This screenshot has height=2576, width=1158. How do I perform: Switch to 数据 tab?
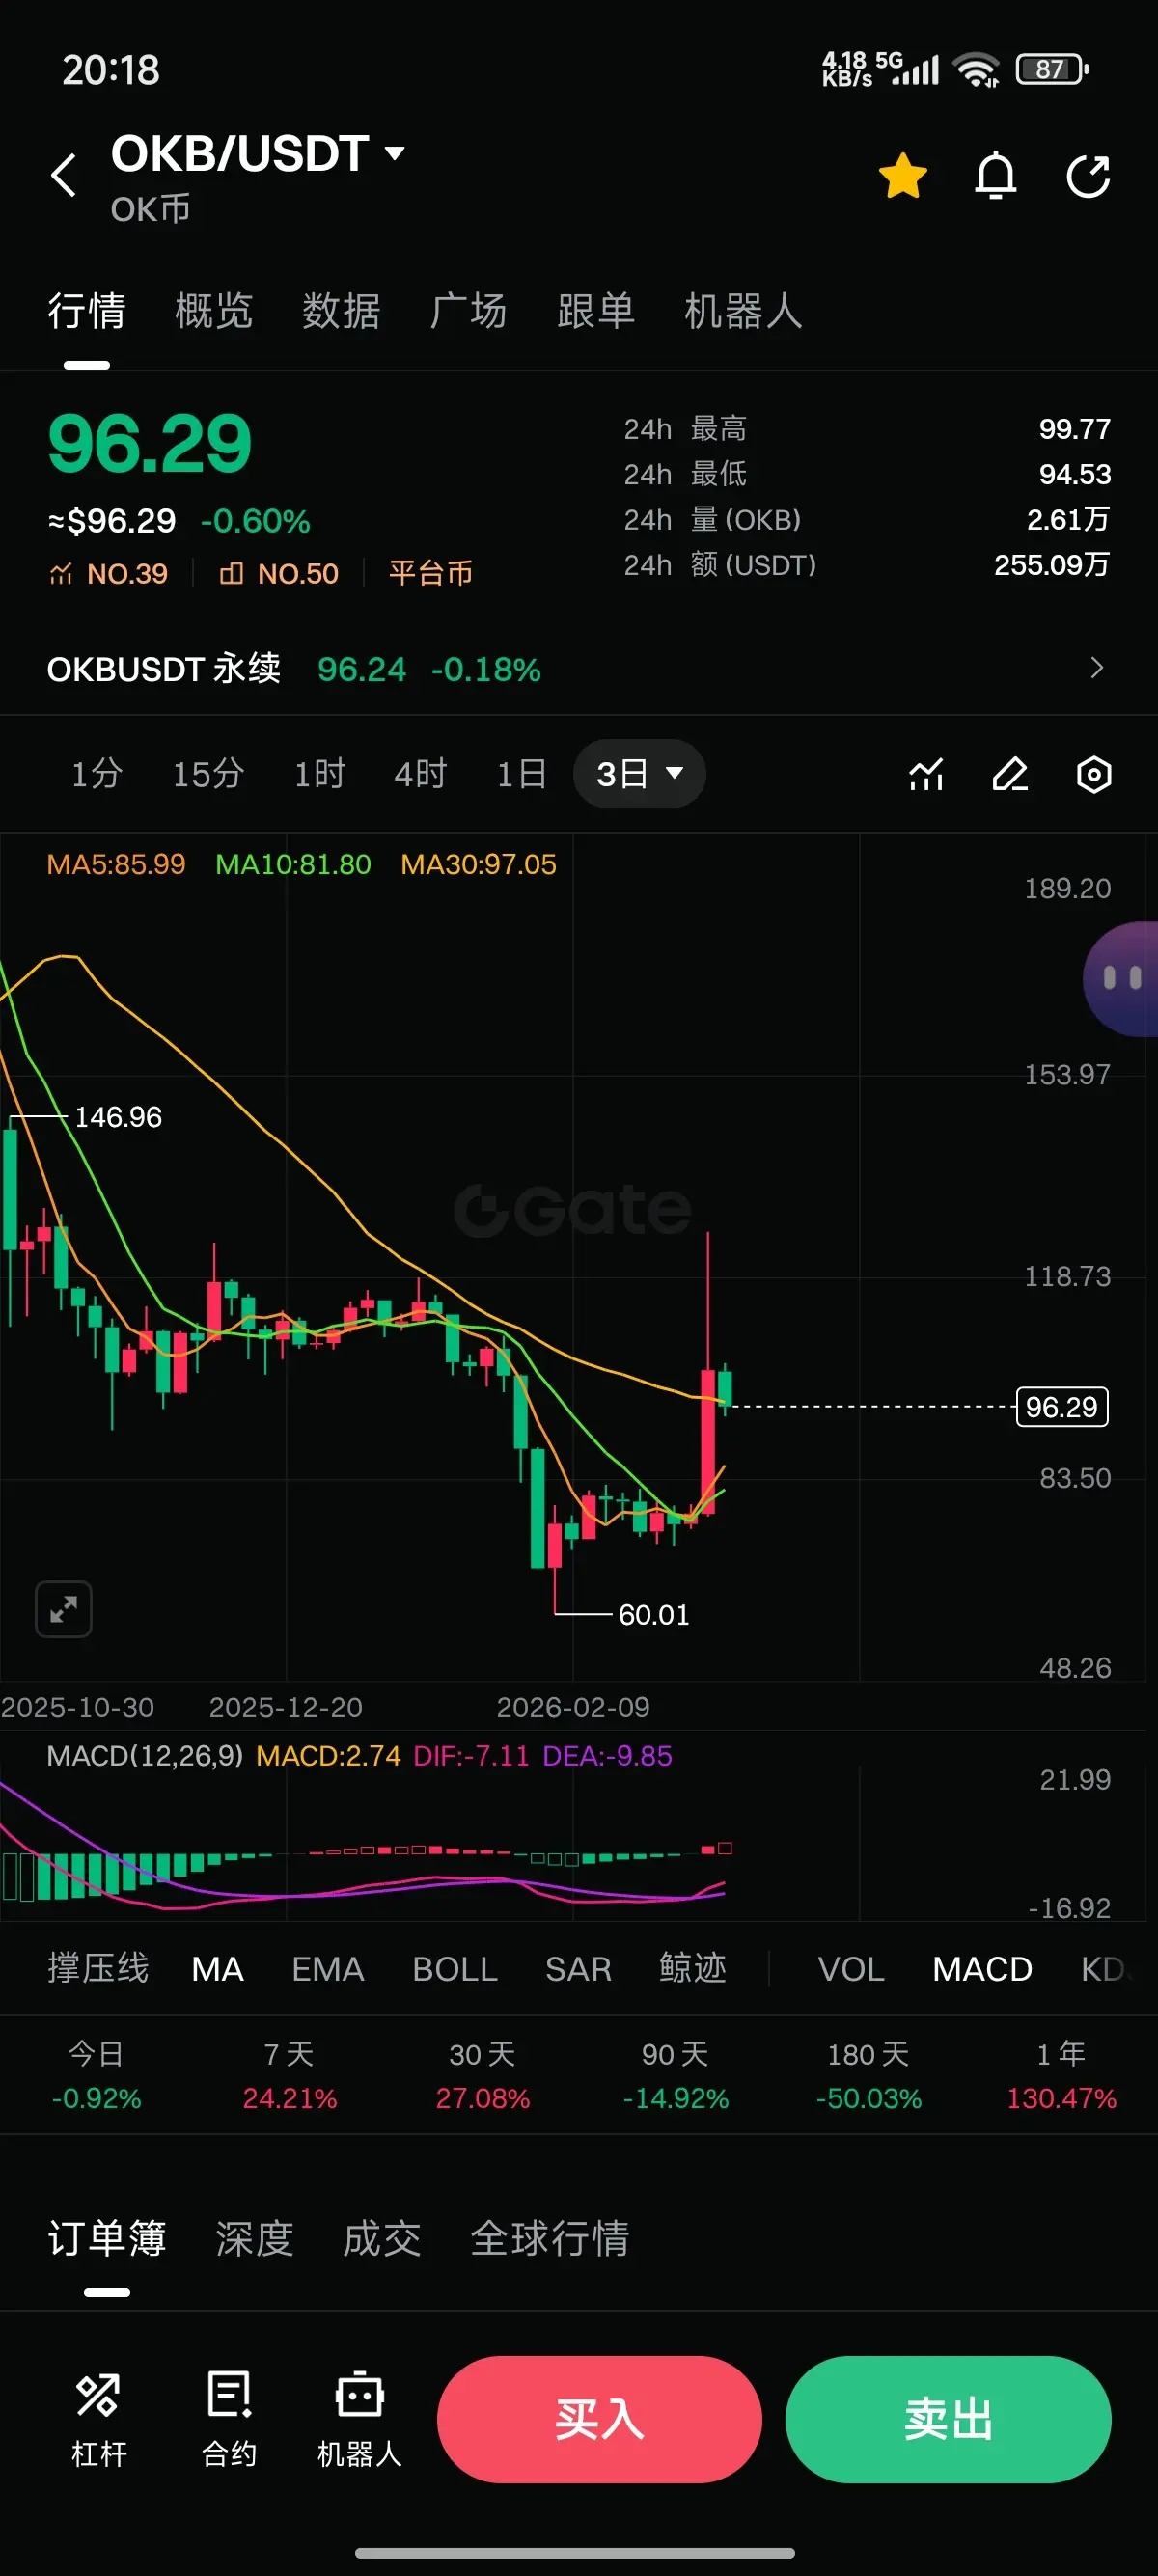tap(341, 311)
